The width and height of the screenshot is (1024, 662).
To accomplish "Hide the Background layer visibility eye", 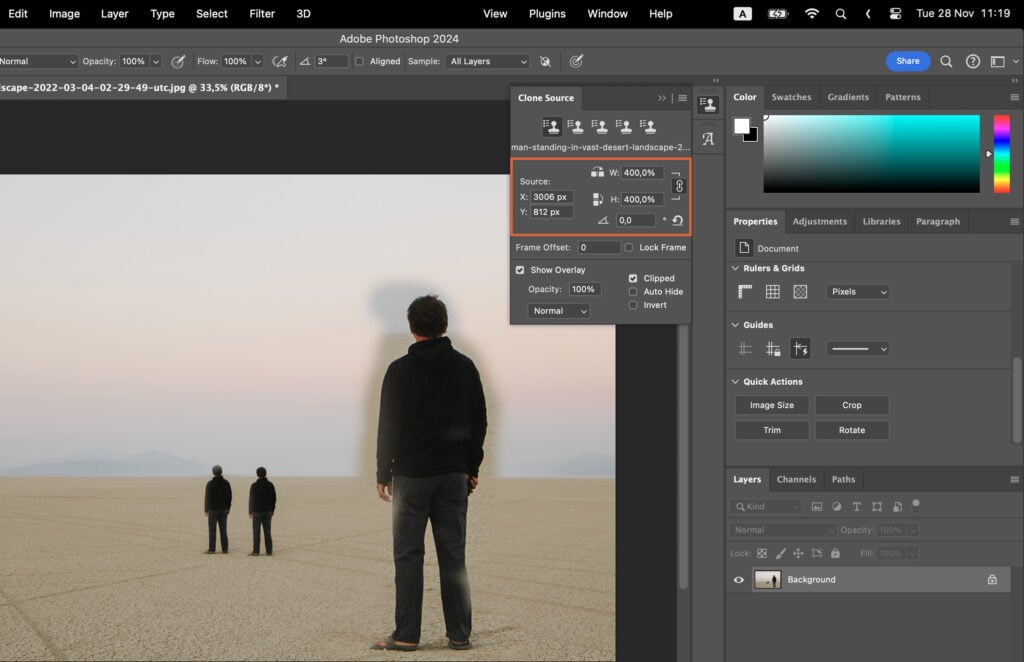I will coord(738,580).
